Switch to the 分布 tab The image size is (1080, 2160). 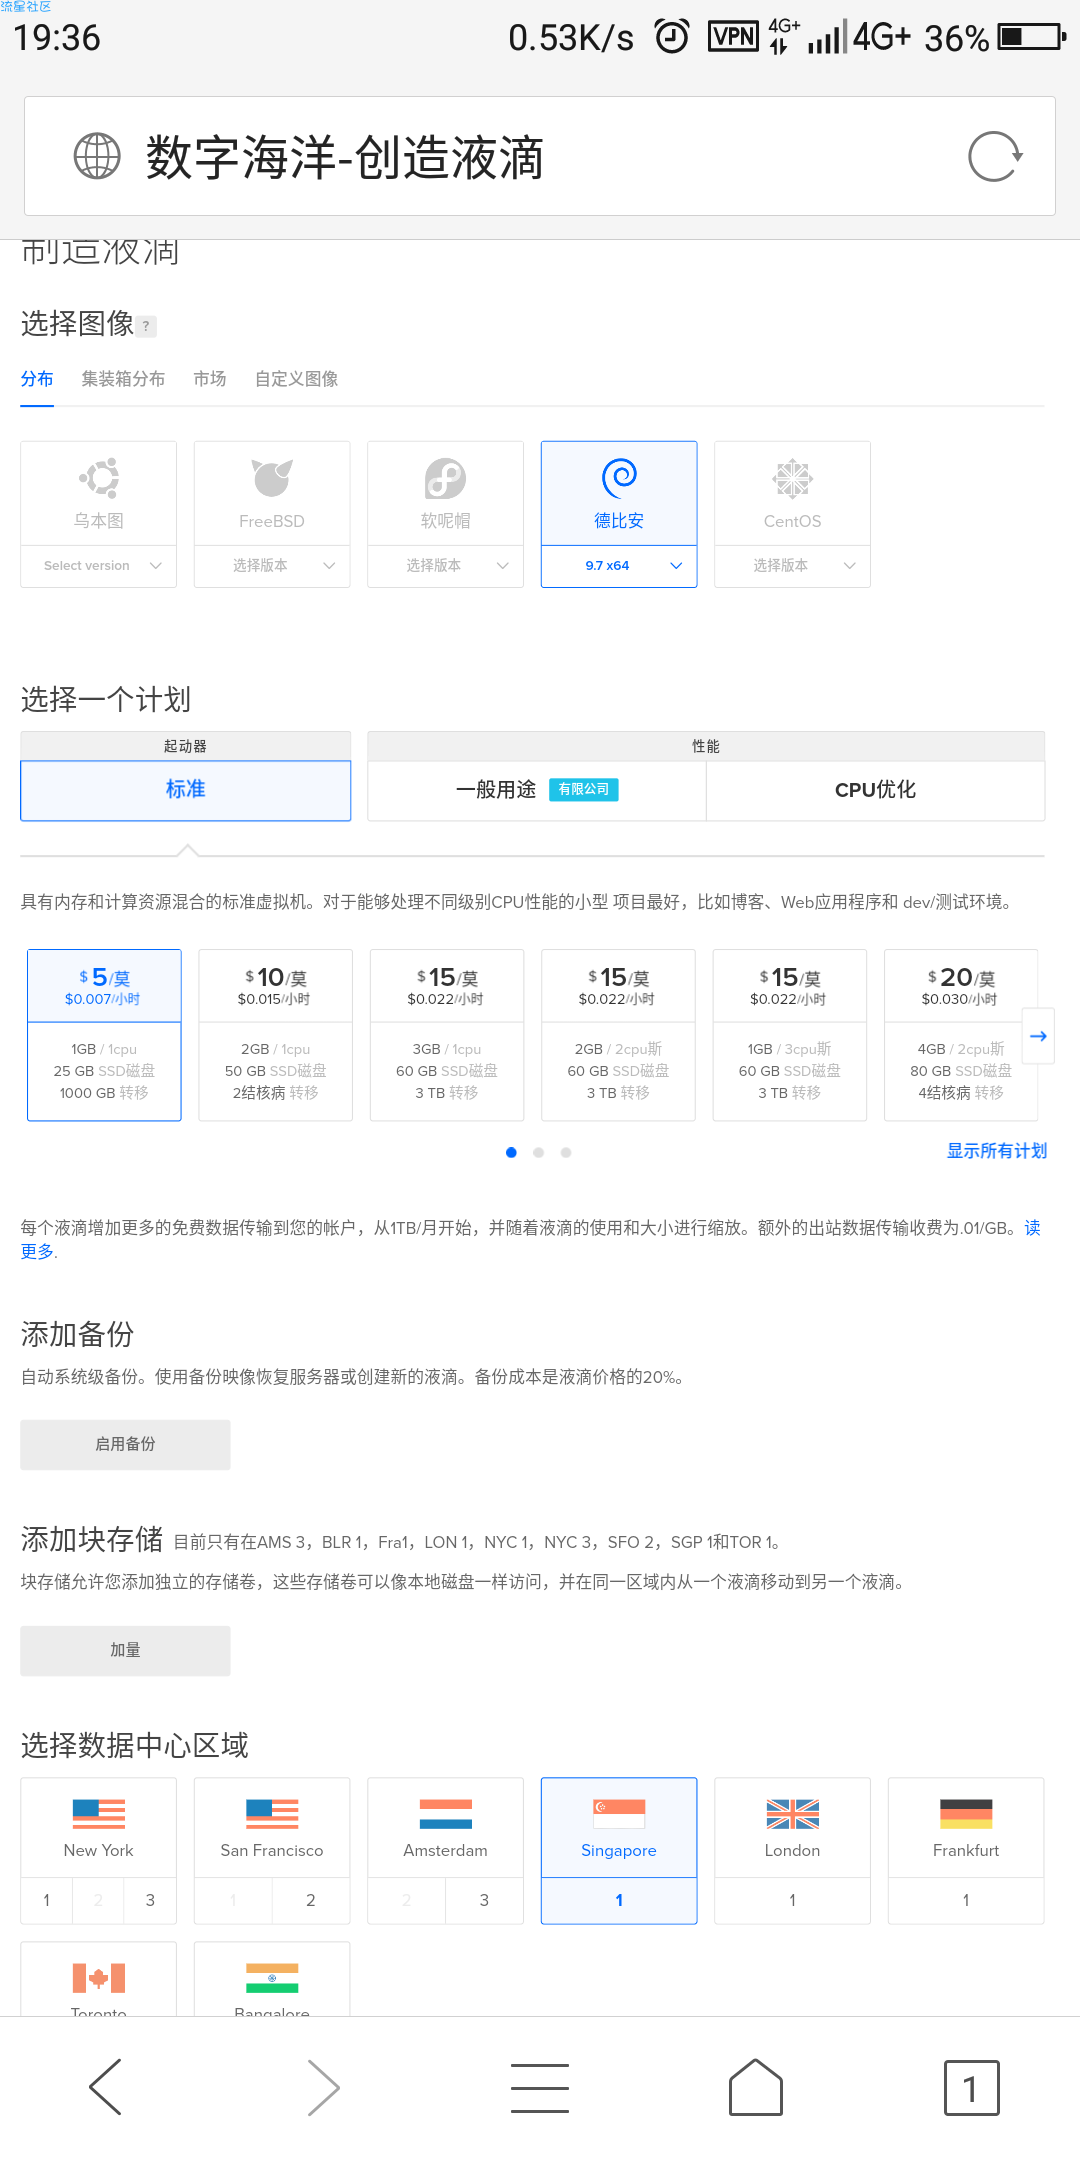pos(37,379)
